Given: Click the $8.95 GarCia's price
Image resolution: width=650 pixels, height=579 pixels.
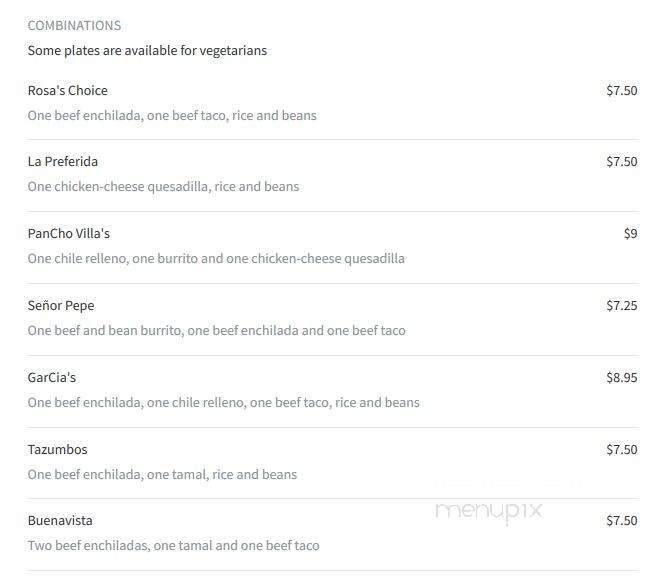Looking at the screenshot, I should [621, 378].
